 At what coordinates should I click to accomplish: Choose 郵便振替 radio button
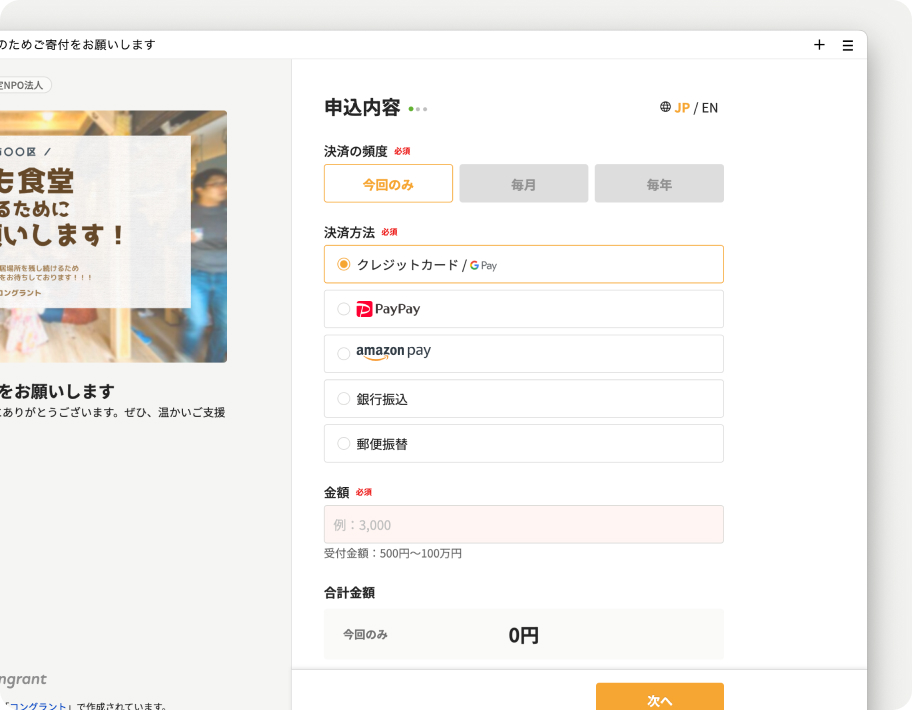(344, 444)
